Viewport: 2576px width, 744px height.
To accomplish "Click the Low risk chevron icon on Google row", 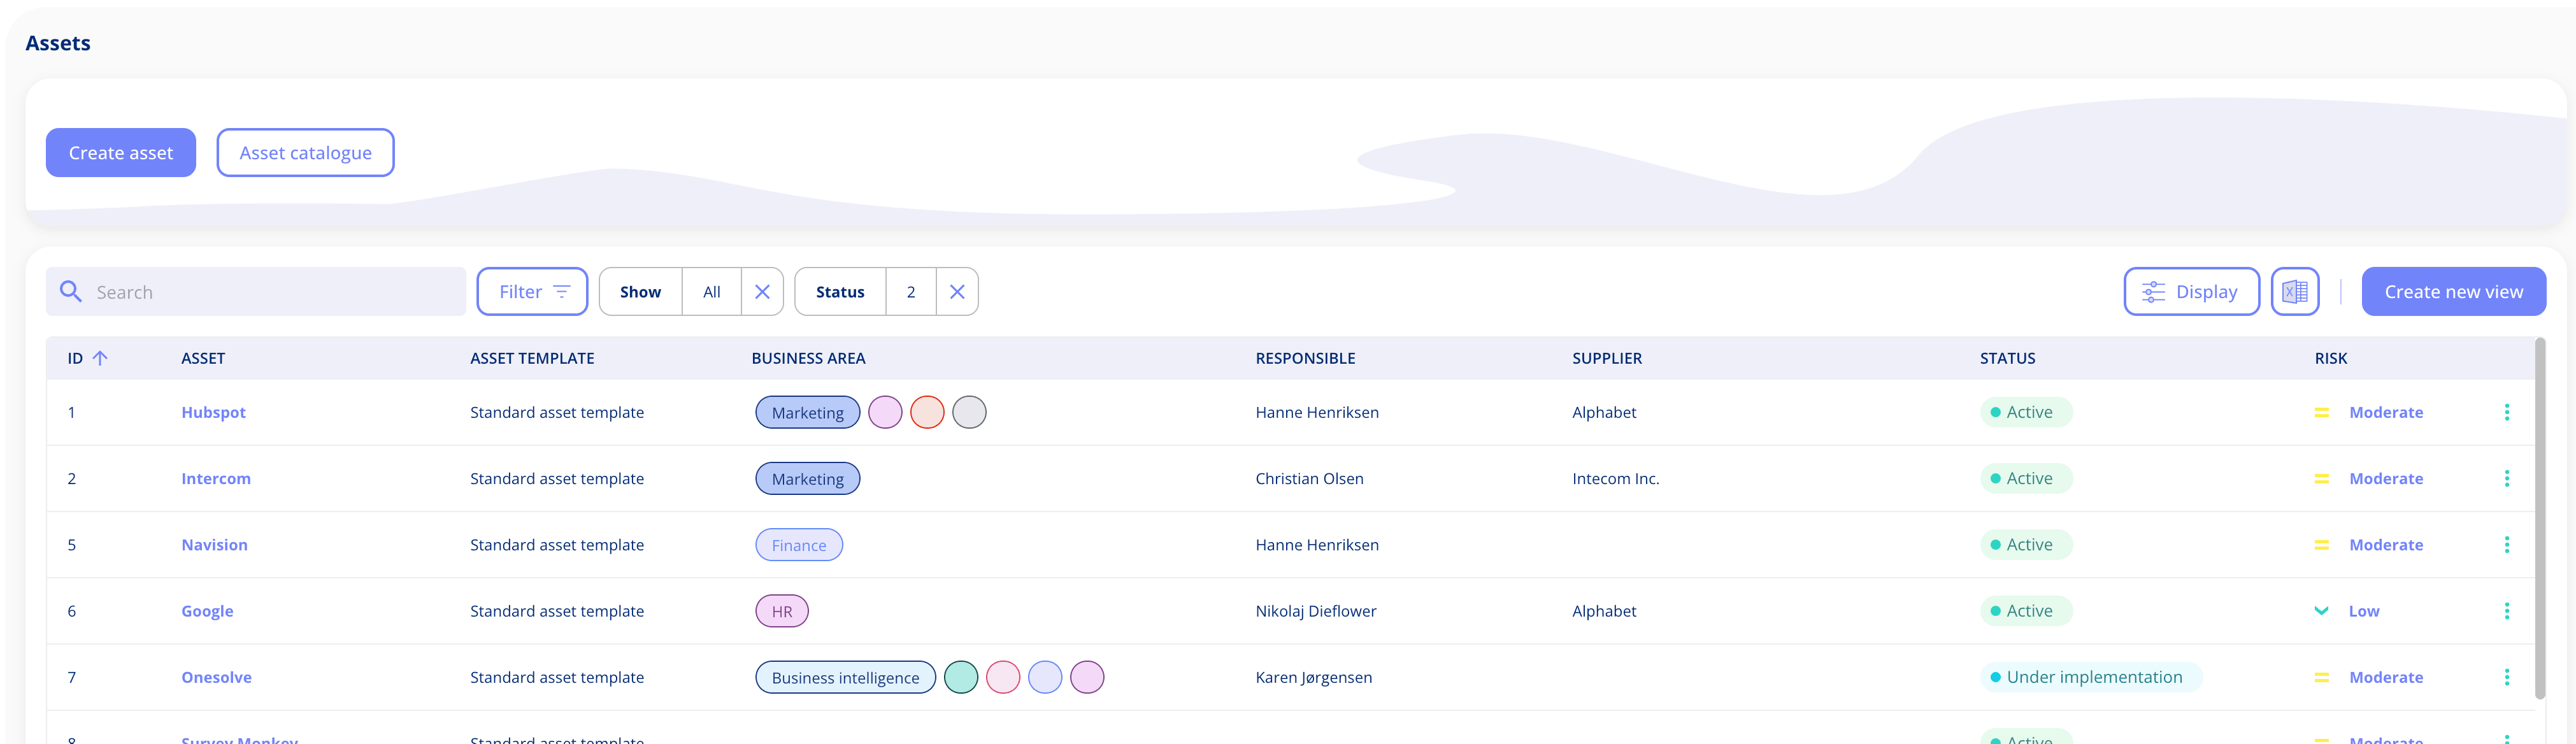I will [x=2322, y=610].
